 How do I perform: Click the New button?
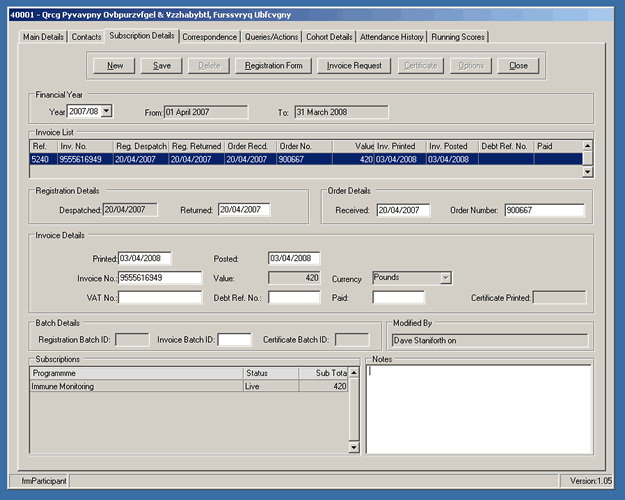pyautogui.click(x=114, y=65)
